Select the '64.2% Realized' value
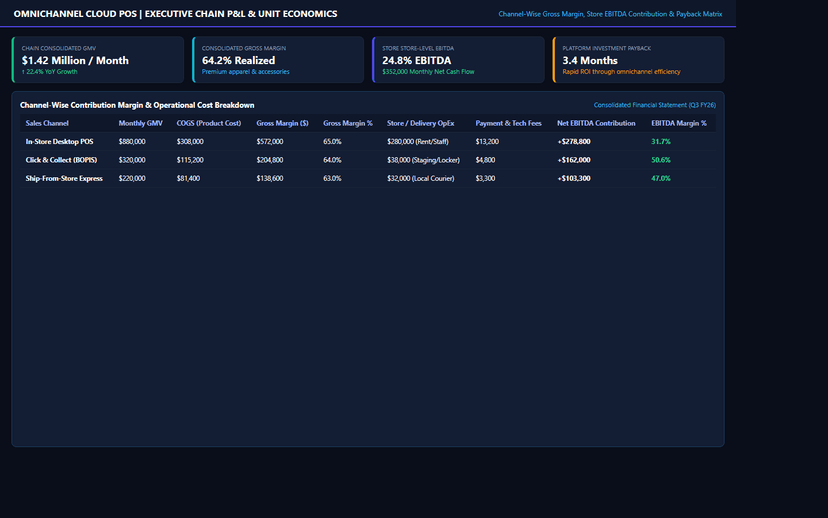828x518 pixels. point(238,60)
